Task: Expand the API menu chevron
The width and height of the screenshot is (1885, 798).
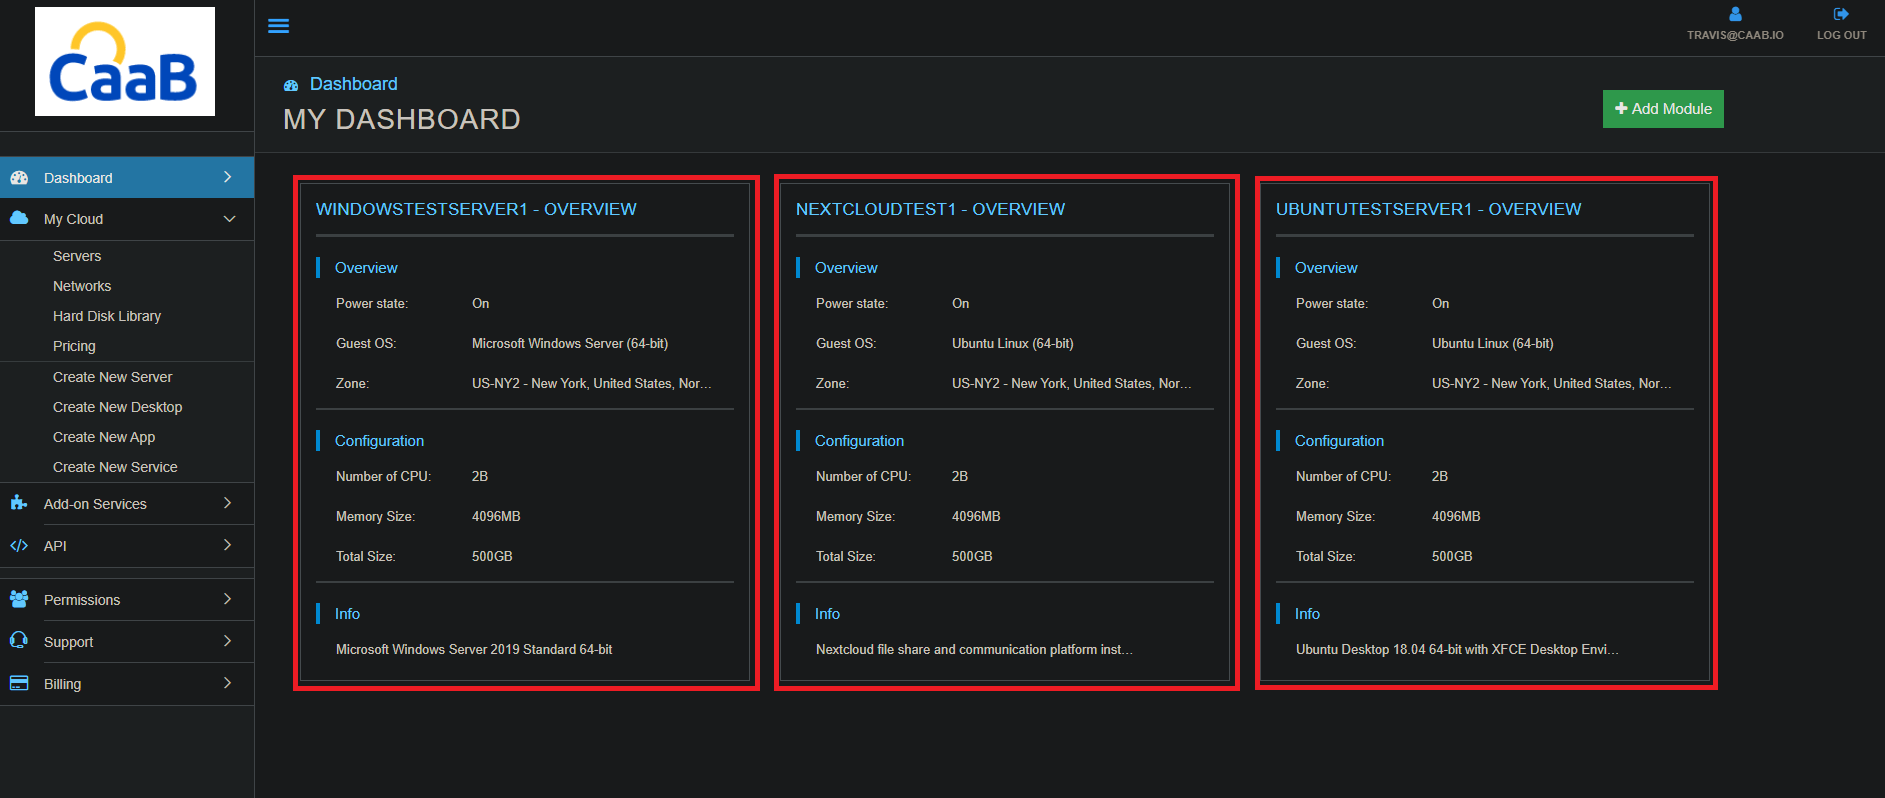Action: 228,545
